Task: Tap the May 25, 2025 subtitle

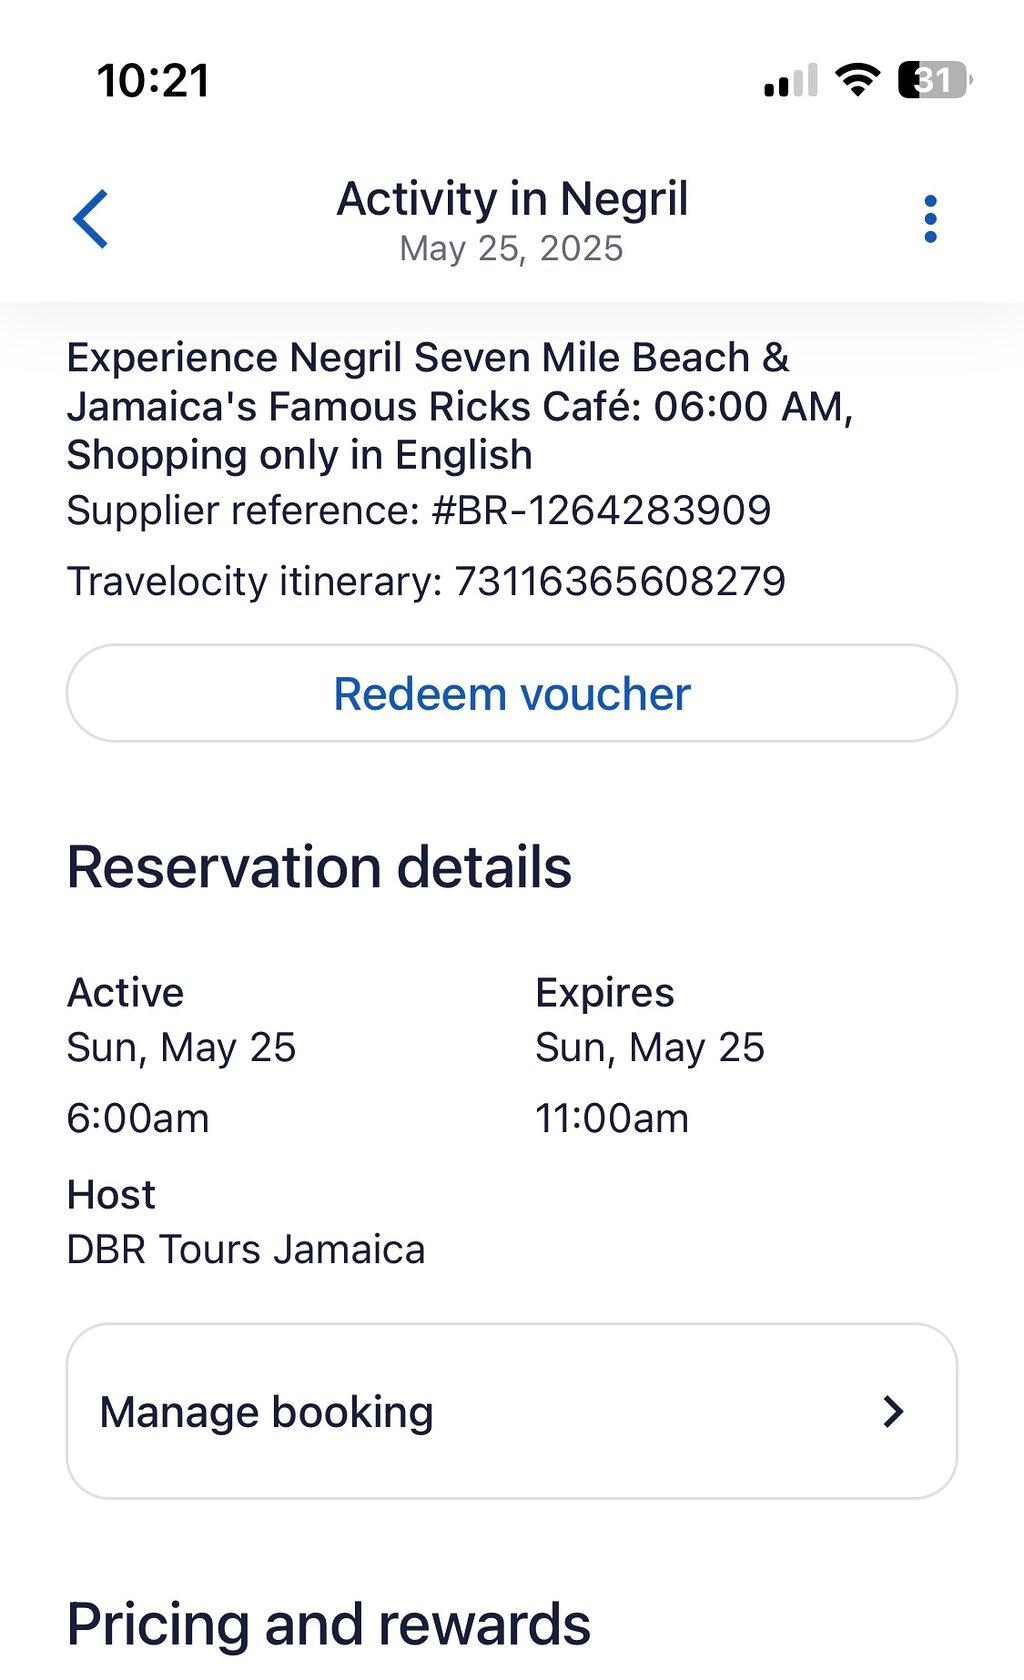Action: click(x=511, y=248)
